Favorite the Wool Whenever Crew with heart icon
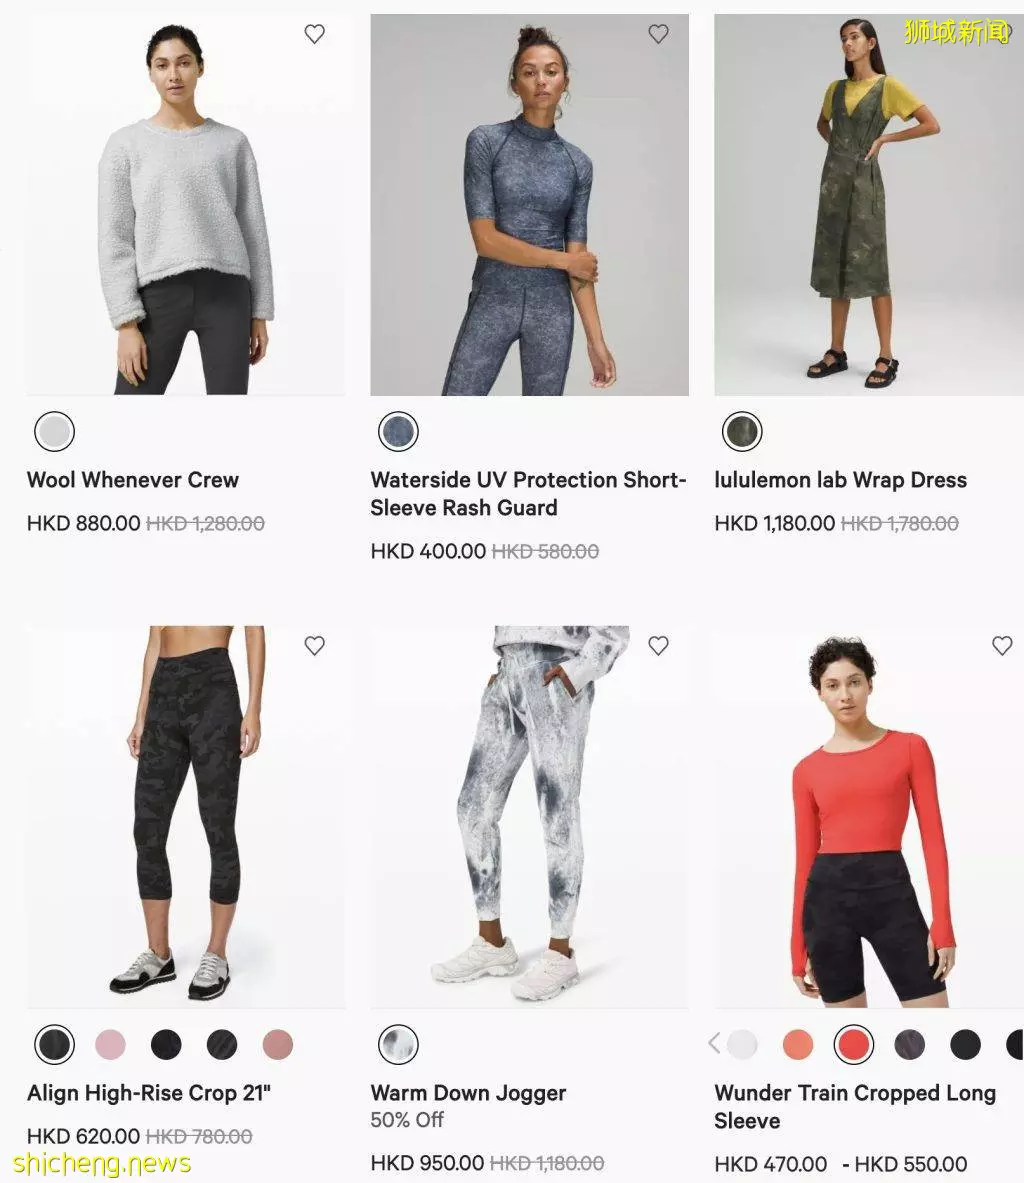Viewport: 1024px width, 1183px height. point(315,34)
